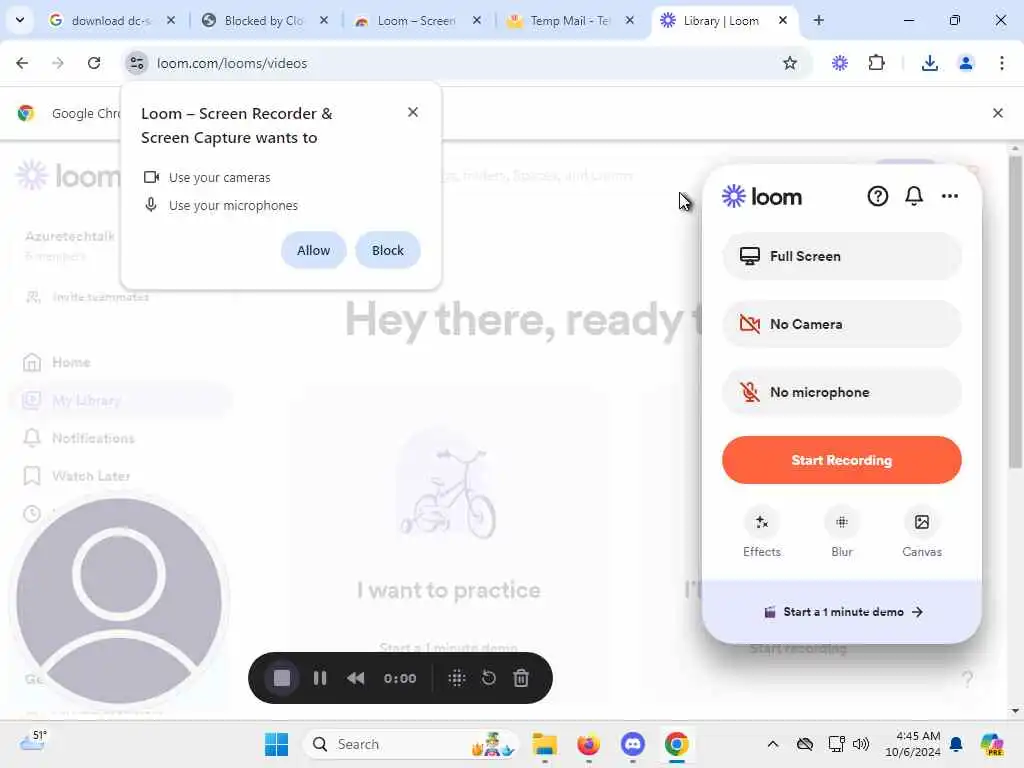This screenshot has width=1024, height=768.
Task: Open Chrome extensions puzzle icon
Action: [876, 63]
